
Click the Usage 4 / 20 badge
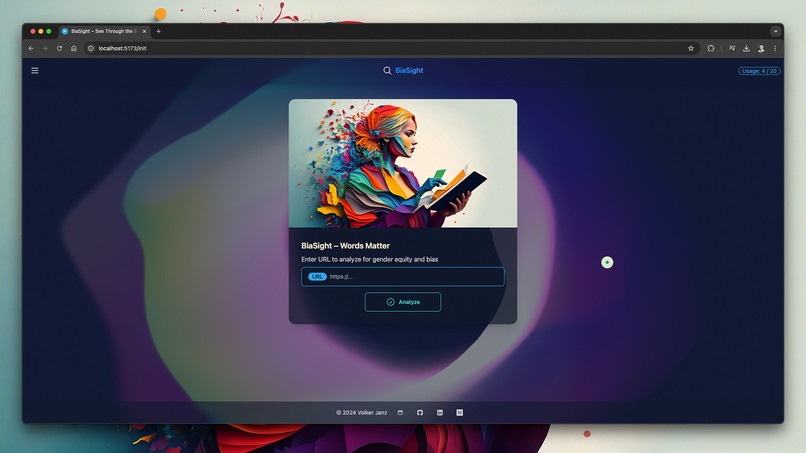pyautogui.click(x=759, y=71)
